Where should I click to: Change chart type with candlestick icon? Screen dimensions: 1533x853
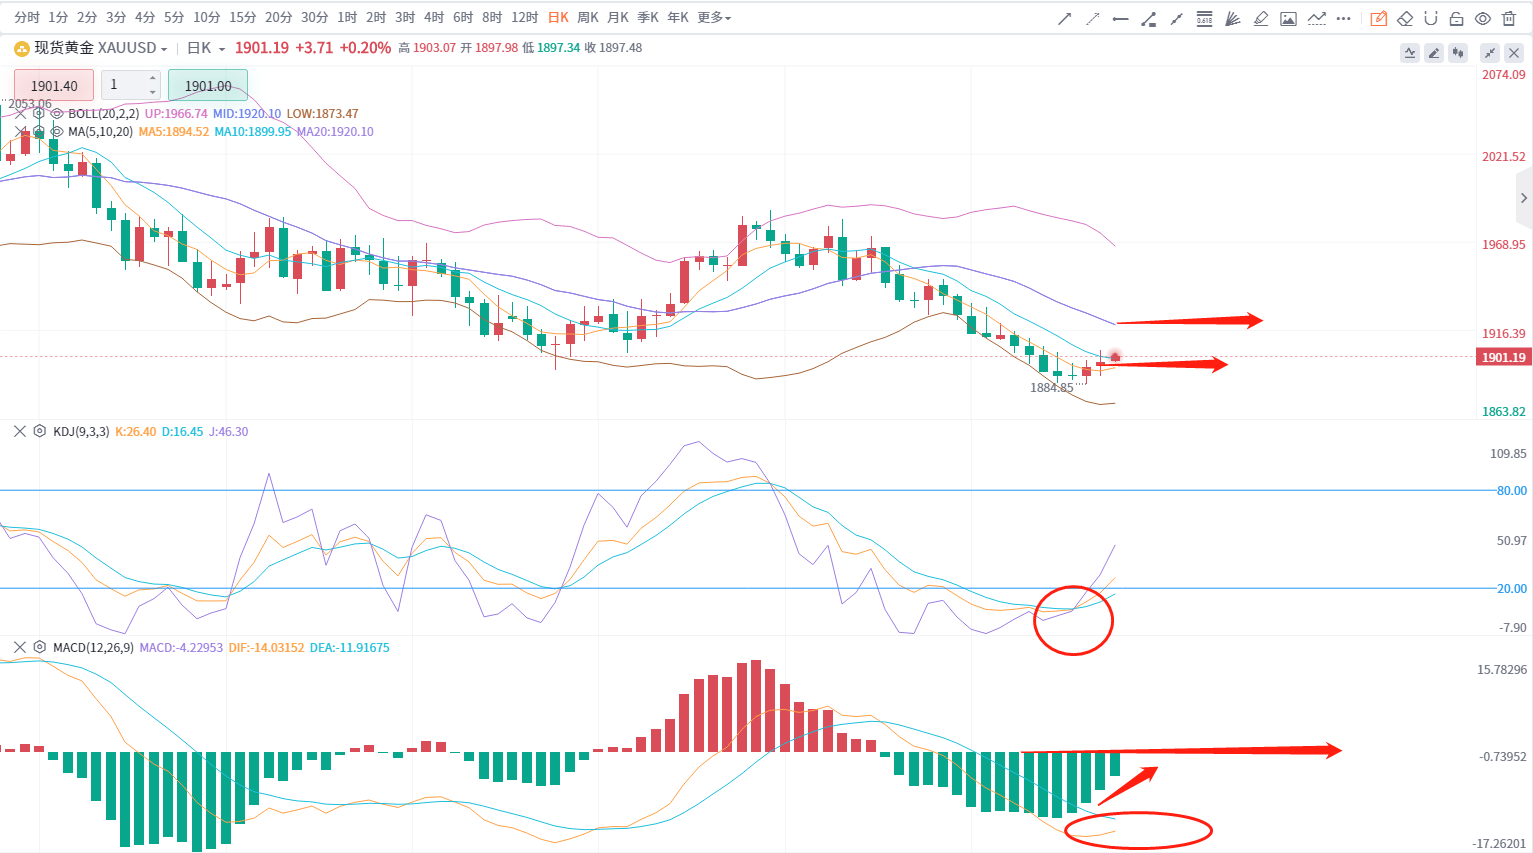1459,53
